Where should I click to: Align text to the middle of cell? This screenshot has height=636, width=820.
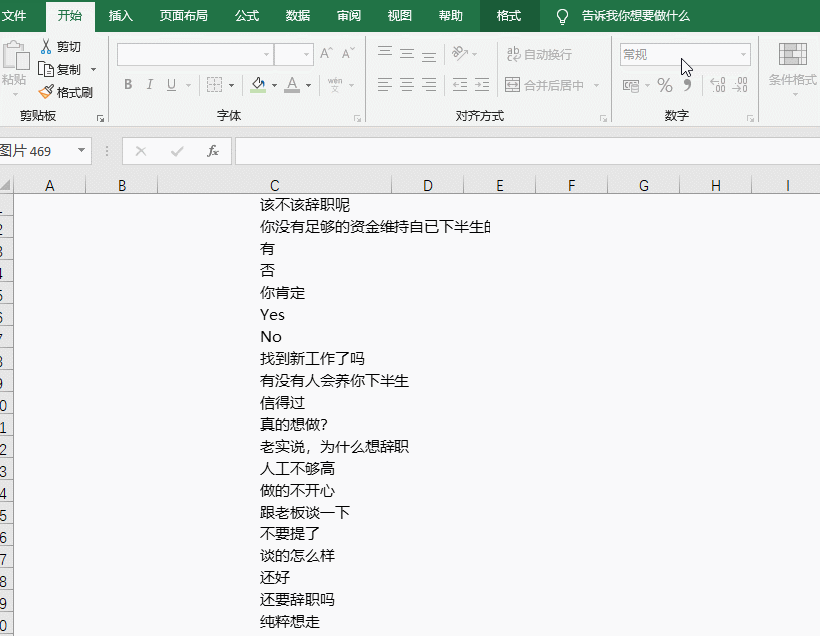(x=407, y=53)
